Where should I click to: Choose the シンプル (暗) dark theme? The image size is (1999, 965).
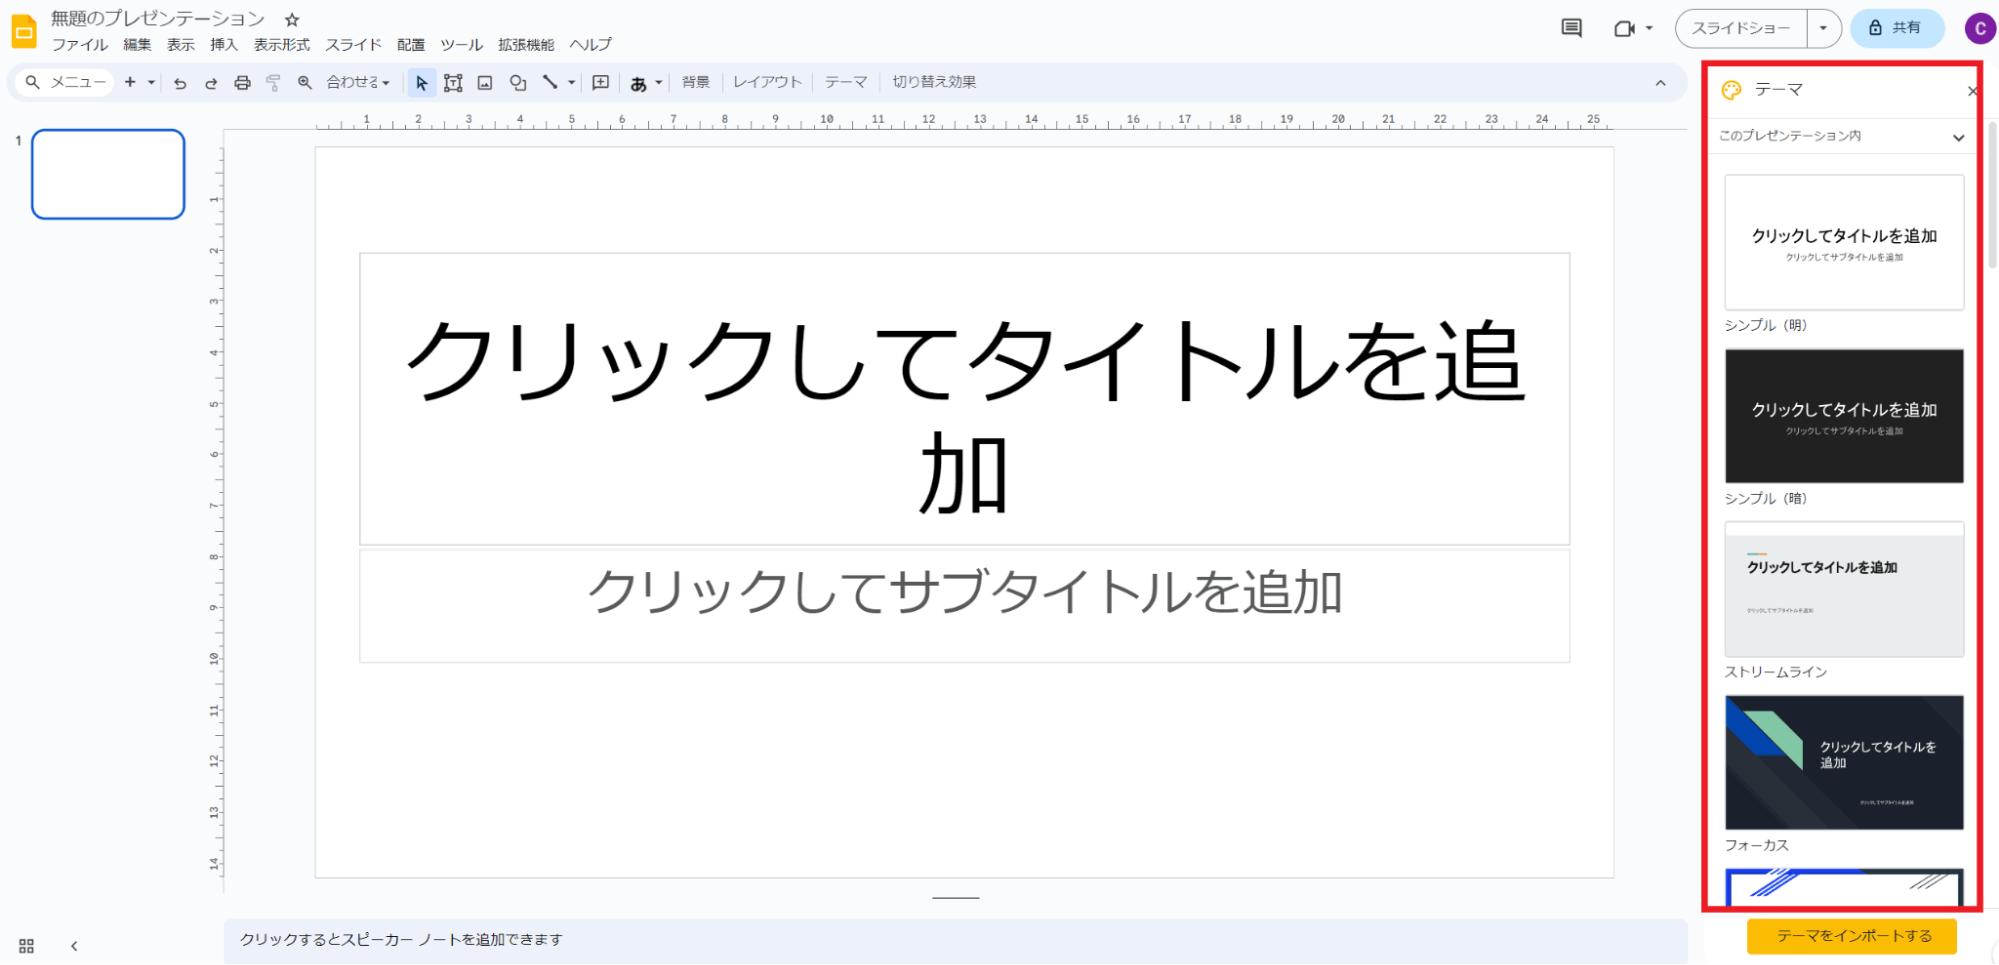(x=1843, y=416)
